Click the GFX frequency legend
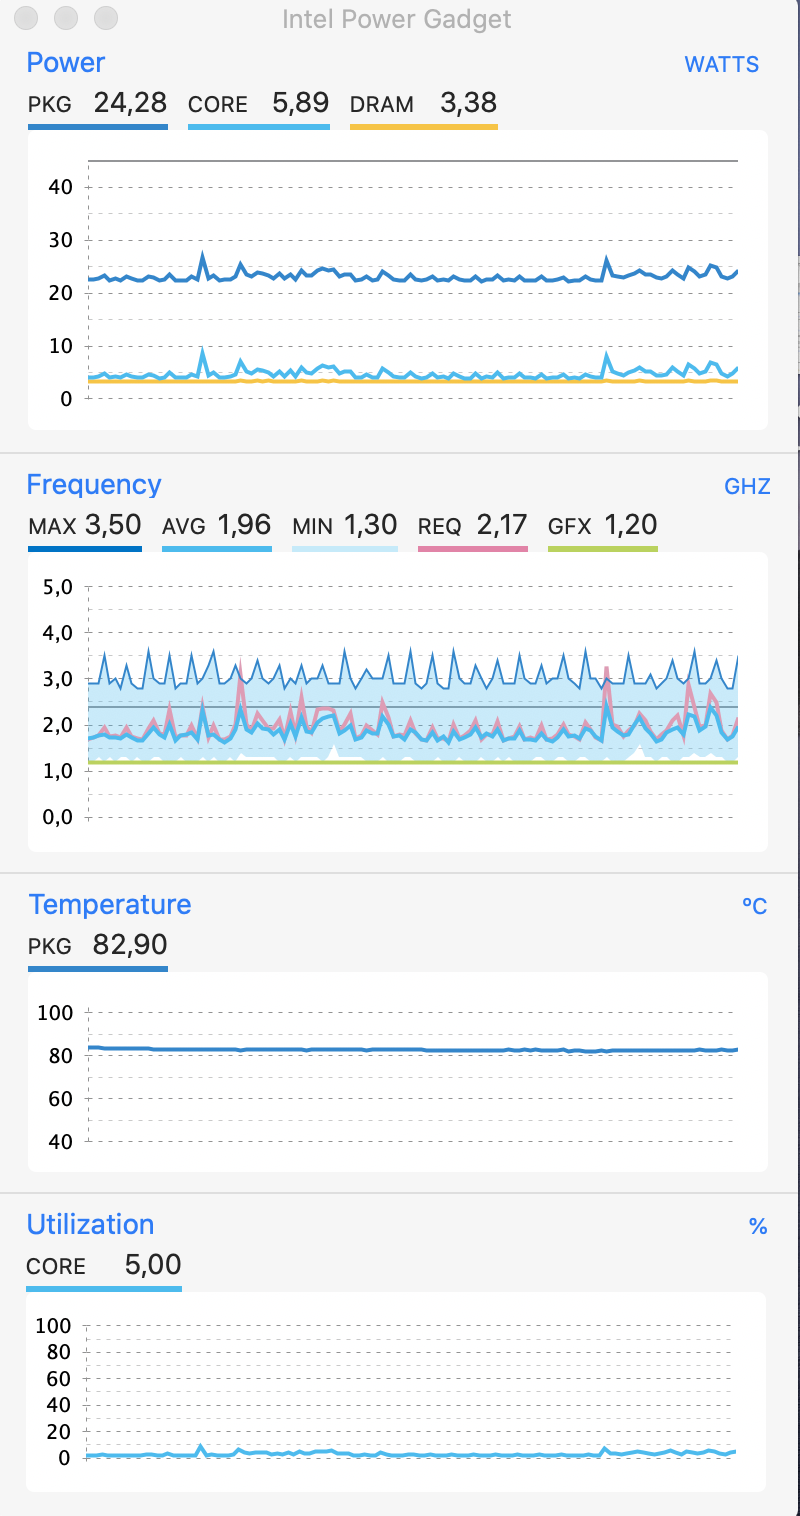Viewport: 800px width, 1516px height. (603, 525)
